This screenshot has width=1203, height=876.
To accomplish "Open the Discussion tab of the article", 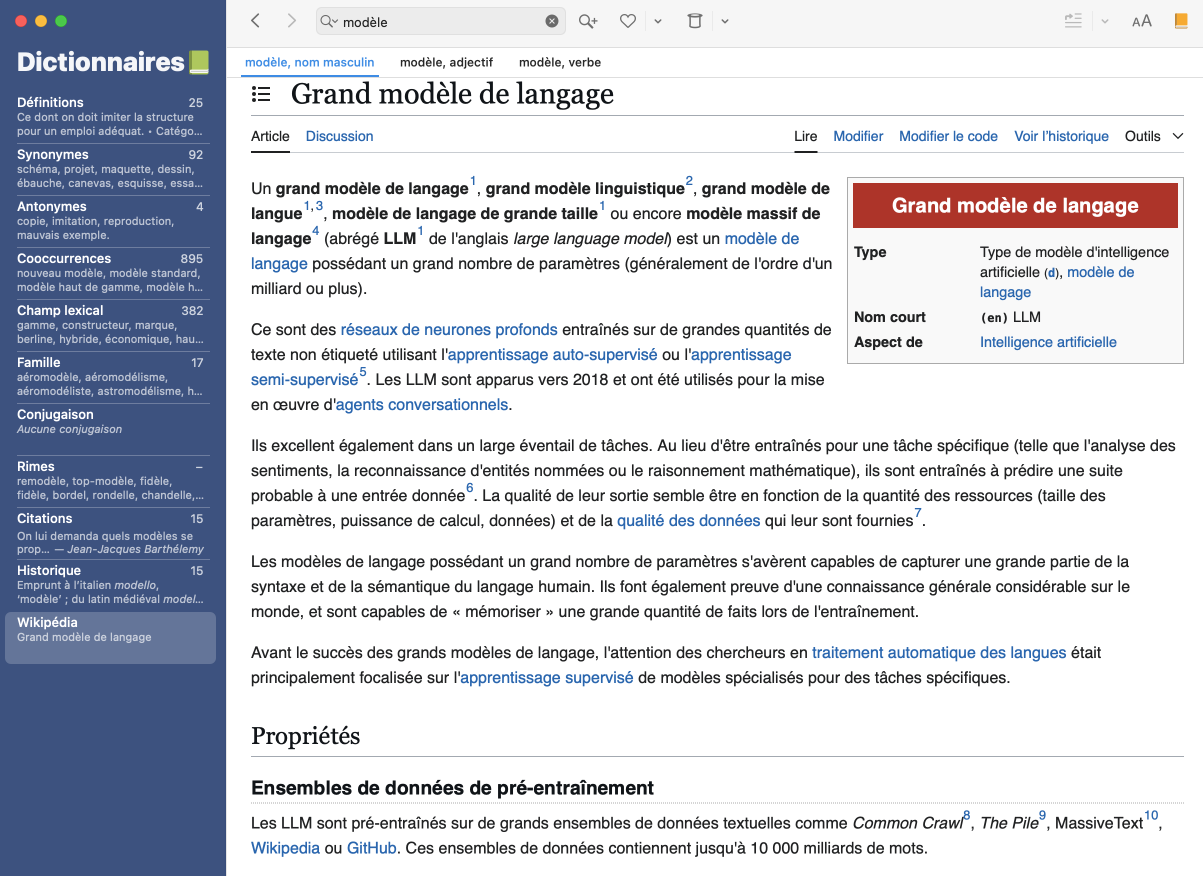I will tap(339, 136).
